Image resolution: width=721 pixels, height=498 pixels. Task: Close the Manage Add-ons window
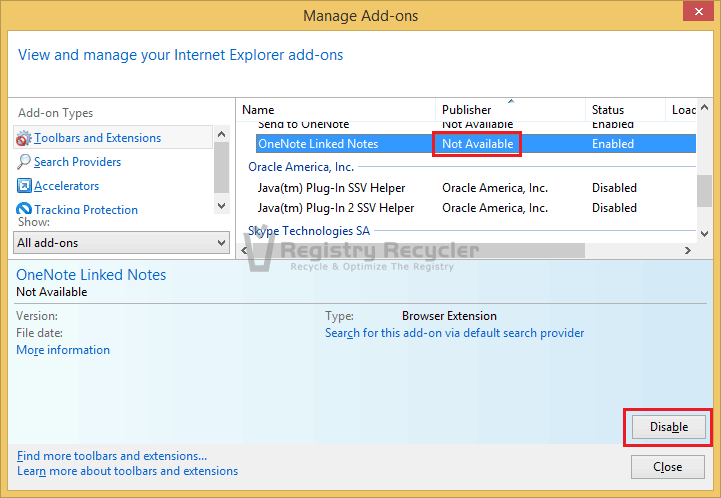(698, 11)
